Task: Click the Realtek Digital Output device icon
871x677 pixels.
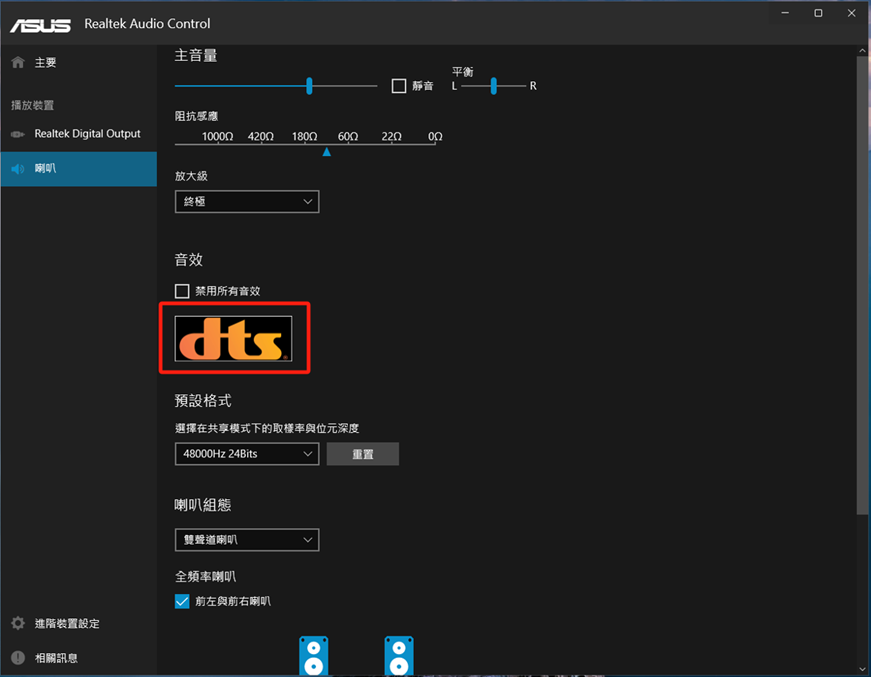Action: coord(18,134)
